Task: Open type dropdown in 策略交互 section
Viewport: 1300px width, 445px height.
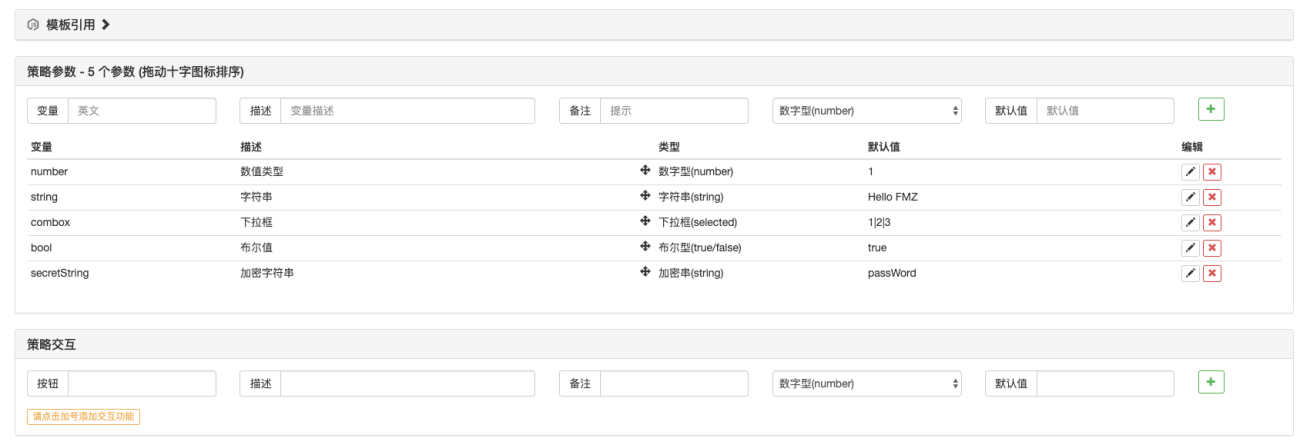Action: click(x=867, y=384)
